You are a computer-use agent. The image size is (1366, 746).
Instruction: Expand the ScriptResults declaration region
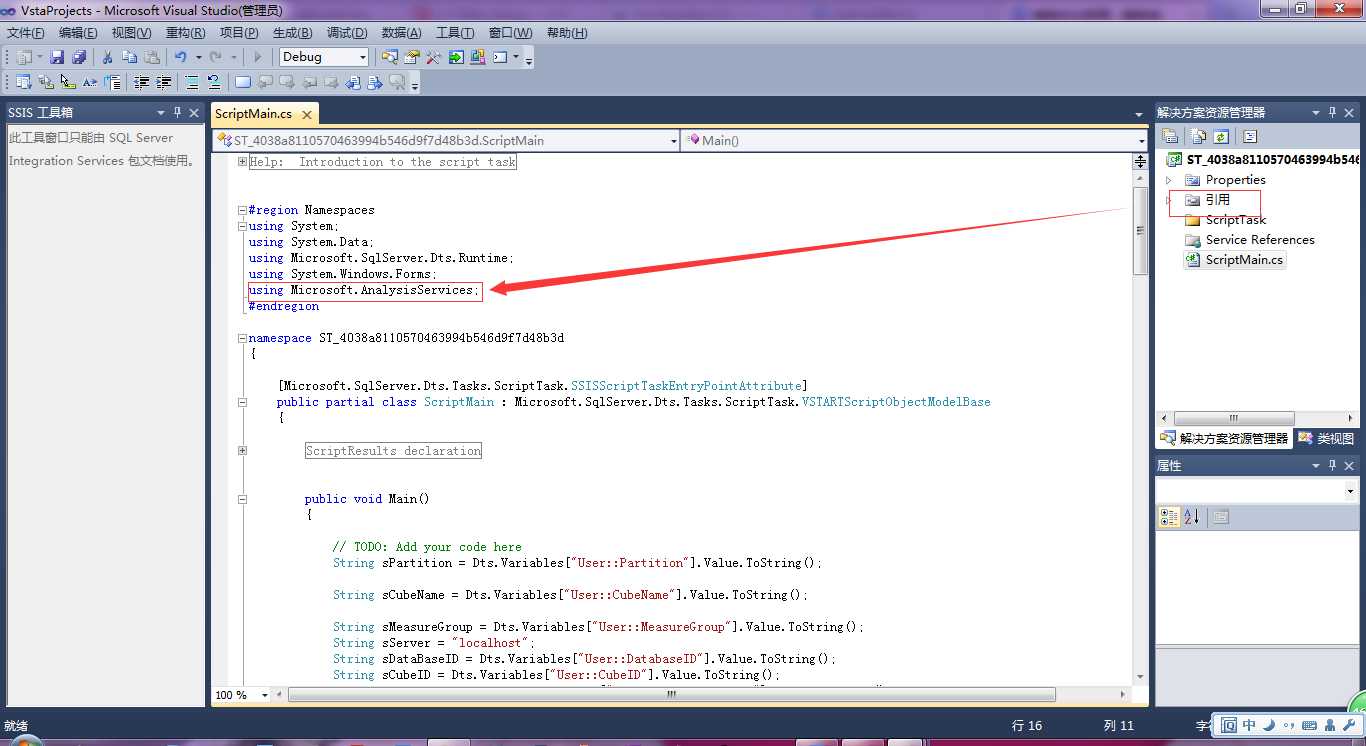(x=242, y=451)
